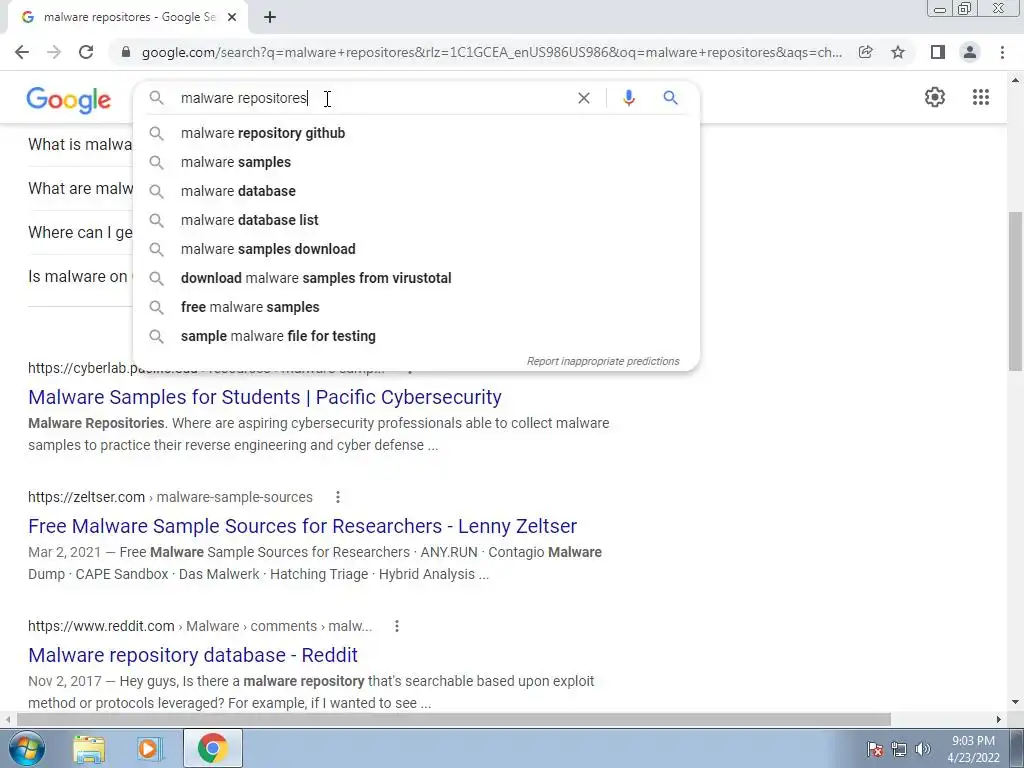Screen dimensions: 1024x768
Task: Click the scroll-down arrow button
Action: [1016, 703]
